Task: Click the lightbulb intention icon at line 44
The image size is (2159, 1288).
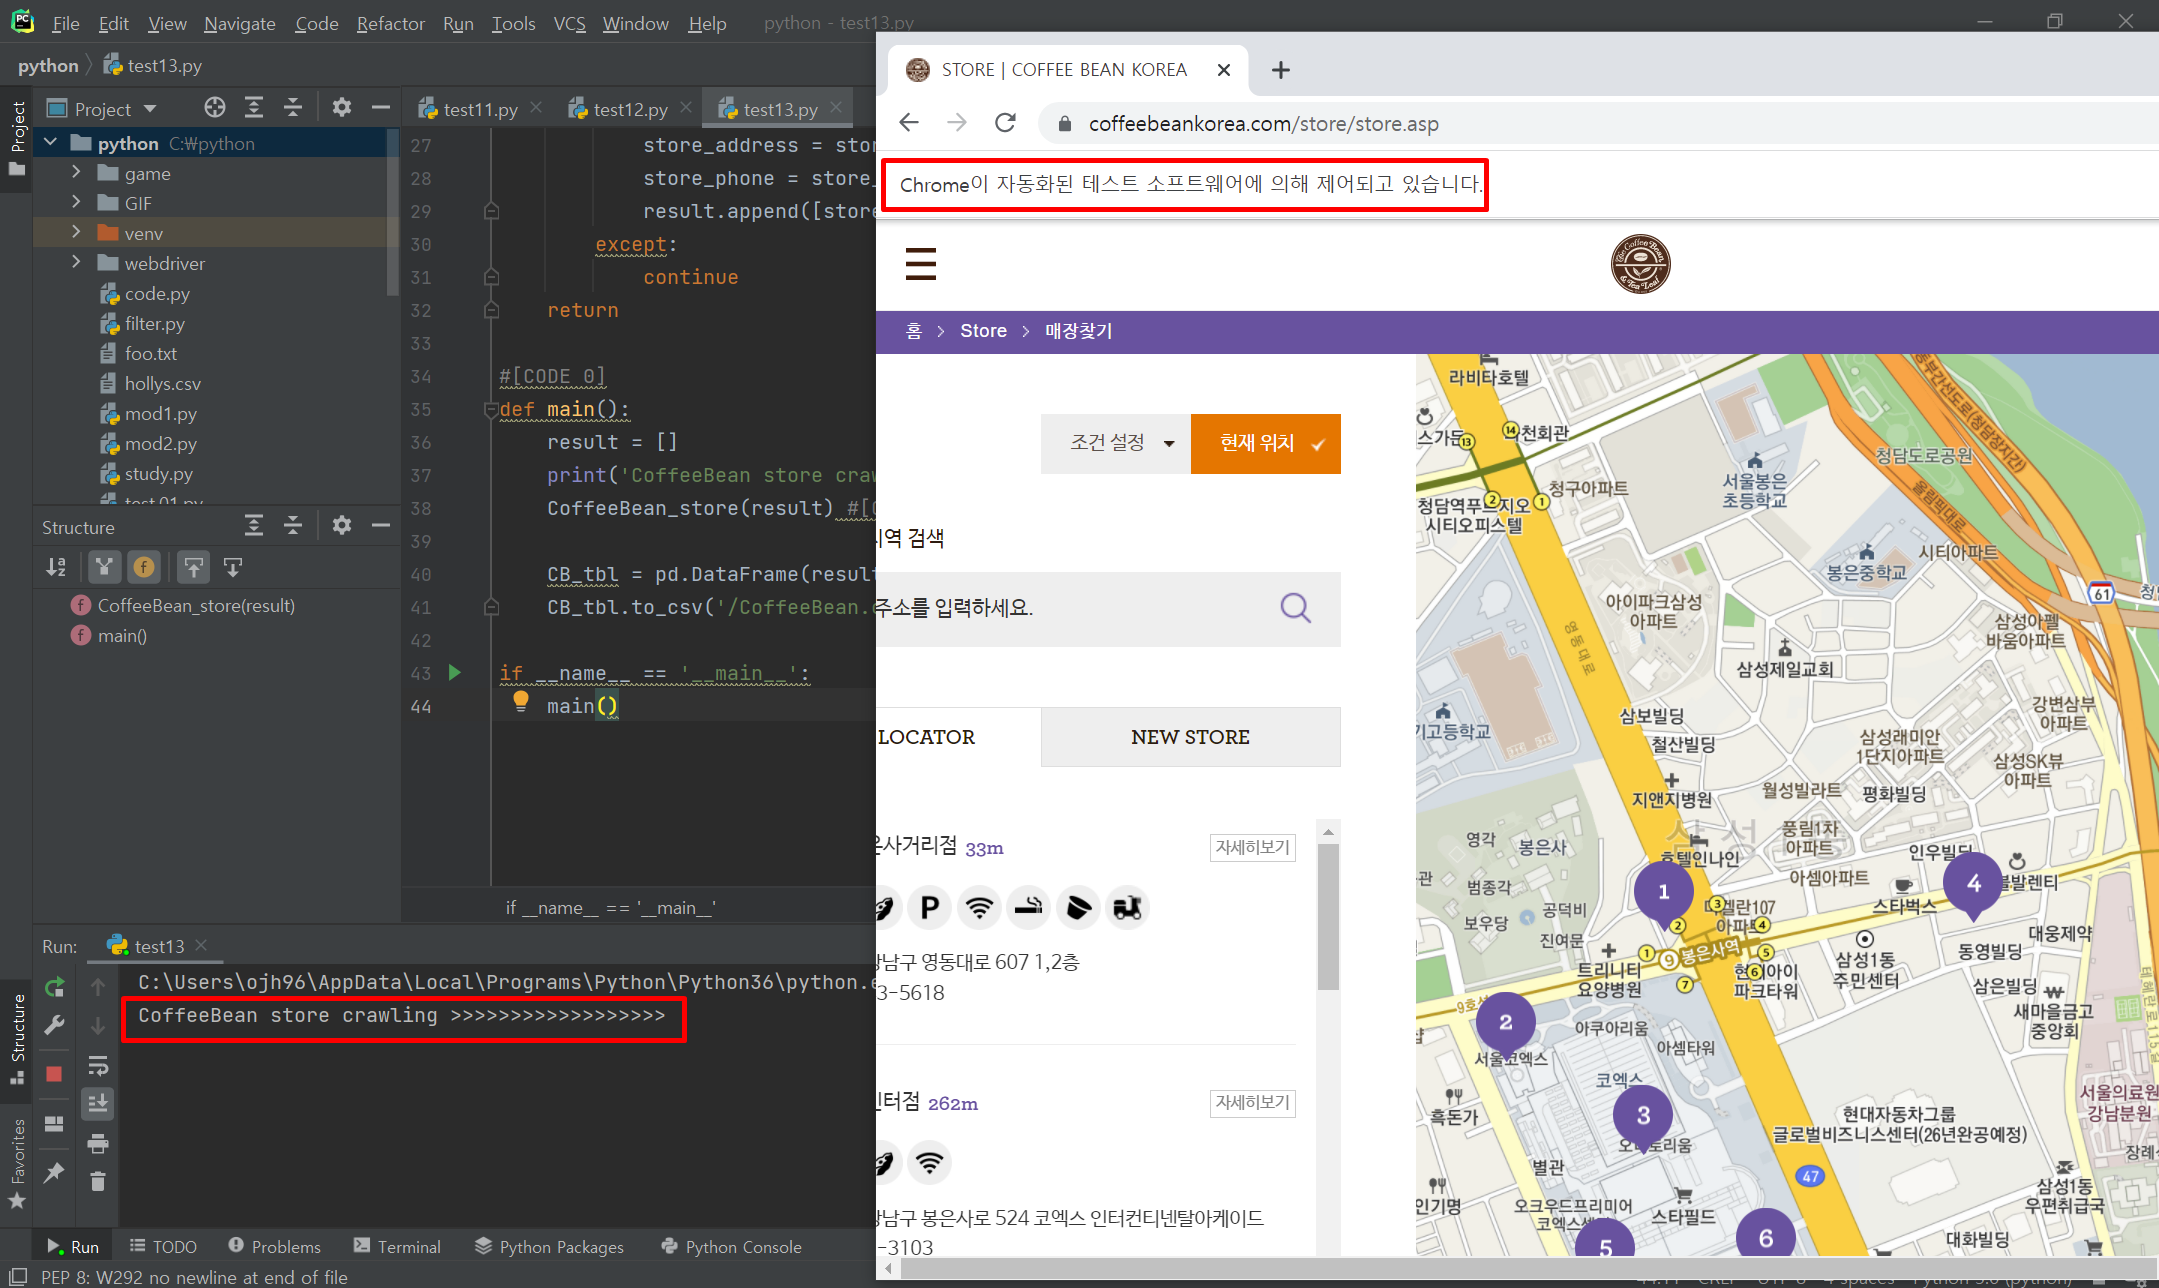Action: point(520,702)
